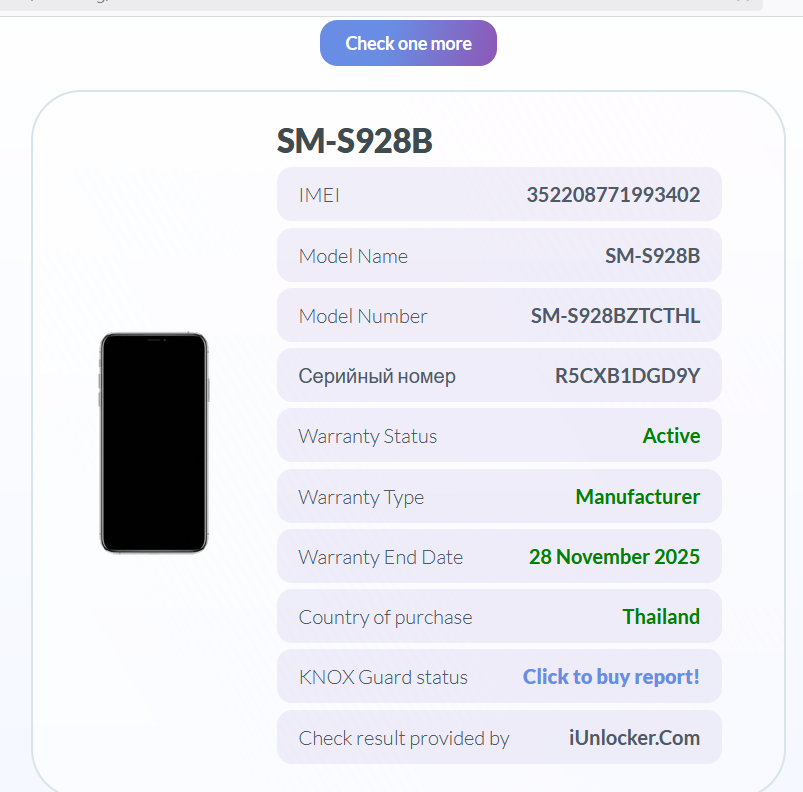
Task: Click the iUnlocker.Com provider text
Action: coord(635,738)
